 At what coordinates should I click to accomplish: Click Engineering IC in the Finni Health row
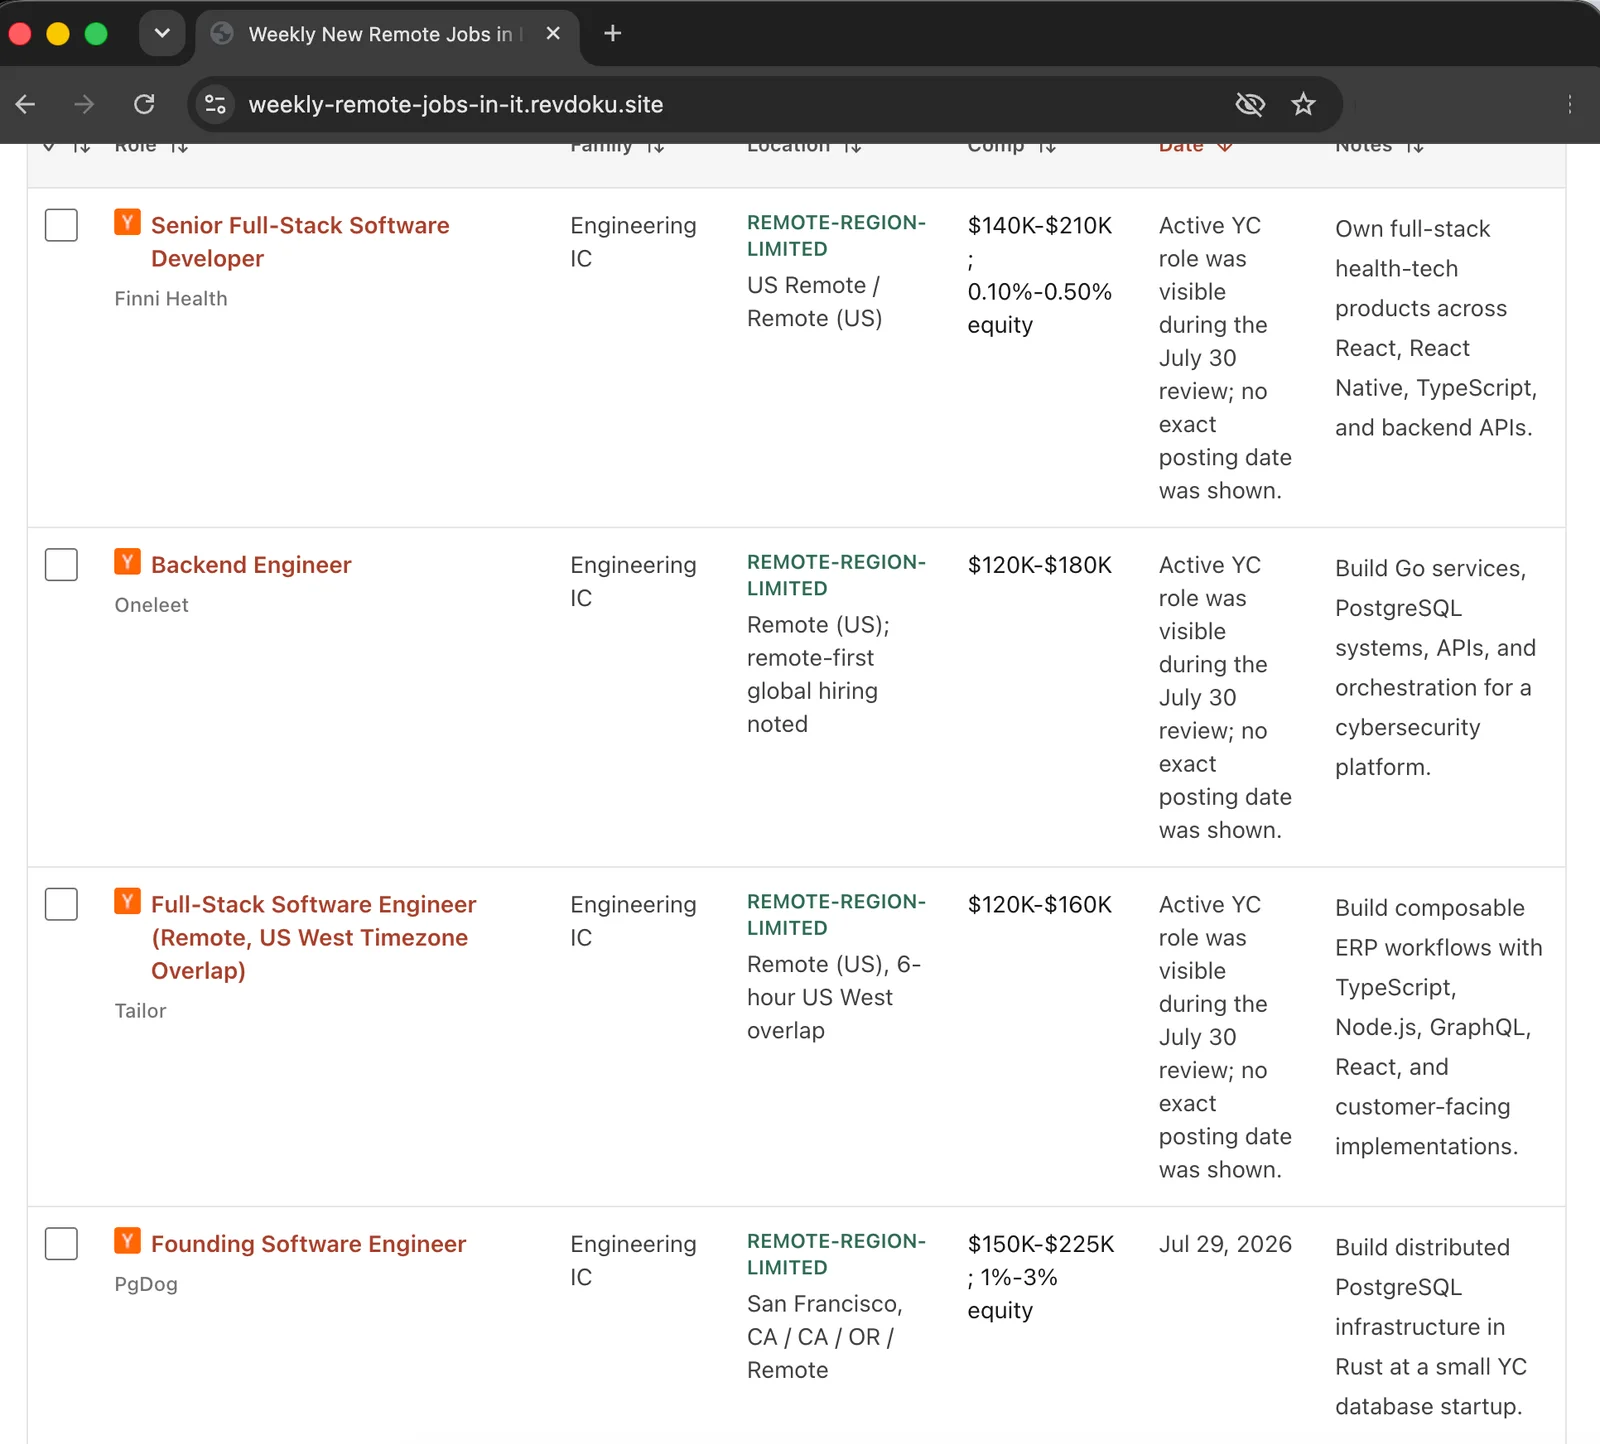click(x=633, y=242)
